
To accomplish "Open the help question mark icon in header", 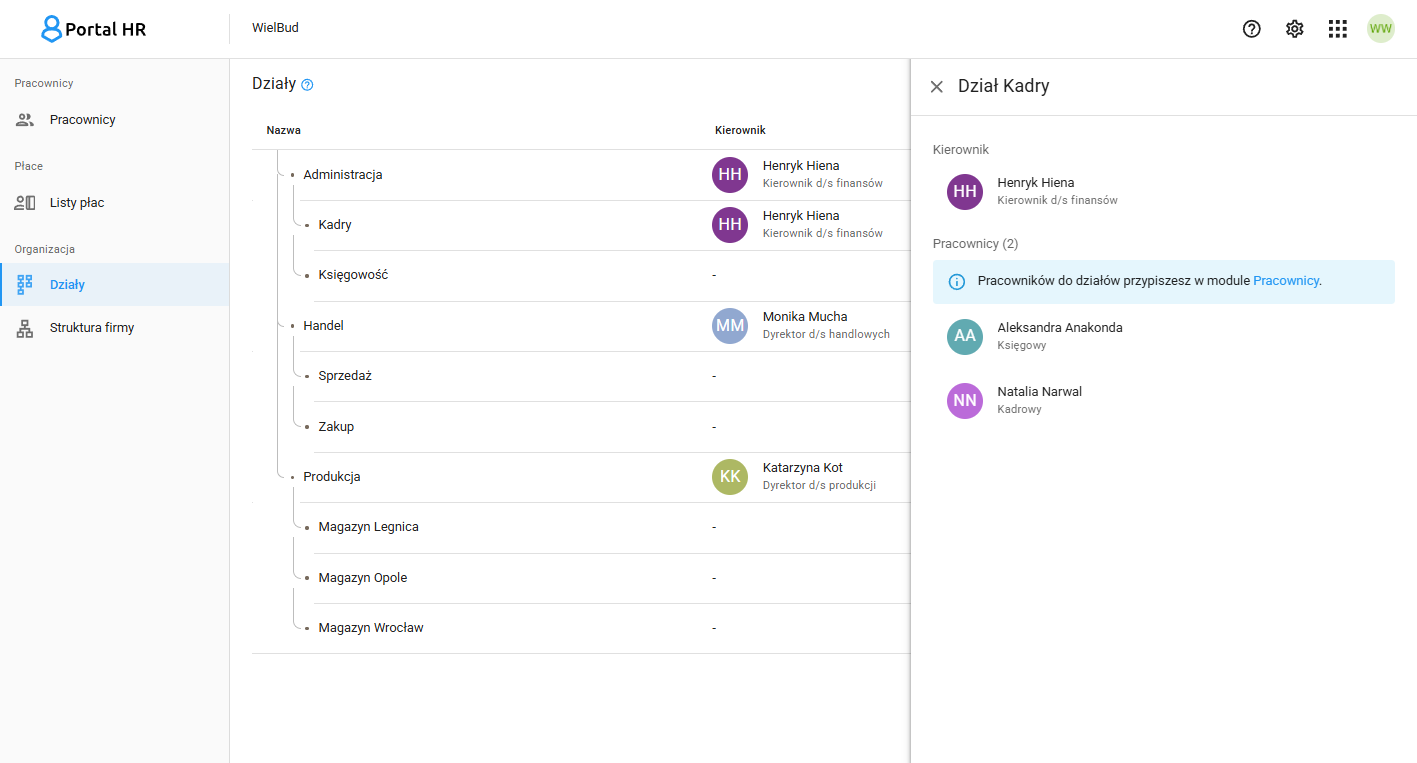I will 1251,29.
